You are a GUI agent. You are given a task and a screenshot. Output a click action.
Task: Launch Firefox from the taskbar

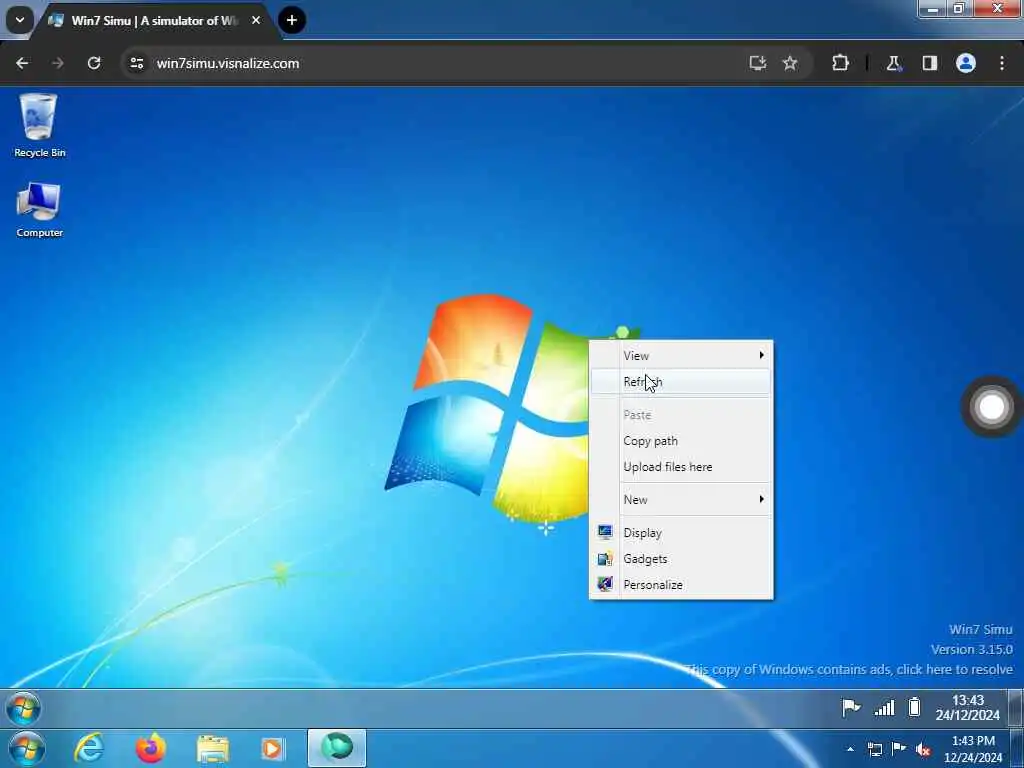(150, 748)
